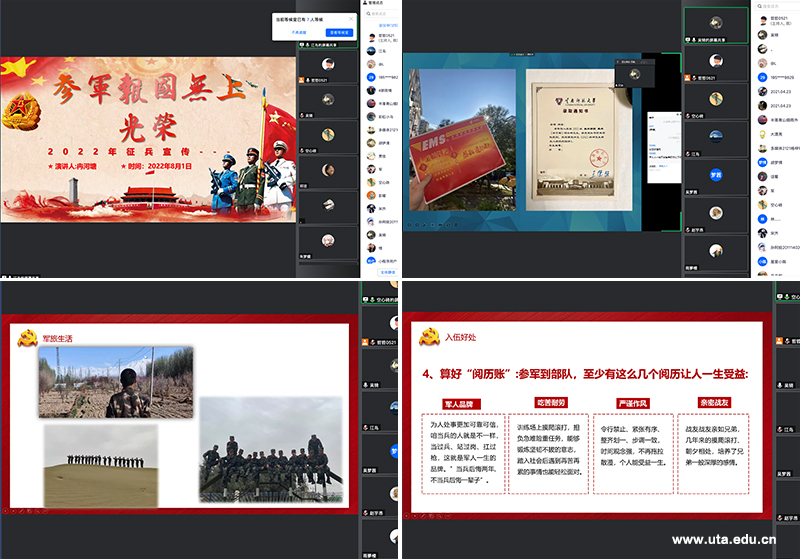Click the 不再提醒 button in the popup

pyautogui.click(x=299, y=32)
